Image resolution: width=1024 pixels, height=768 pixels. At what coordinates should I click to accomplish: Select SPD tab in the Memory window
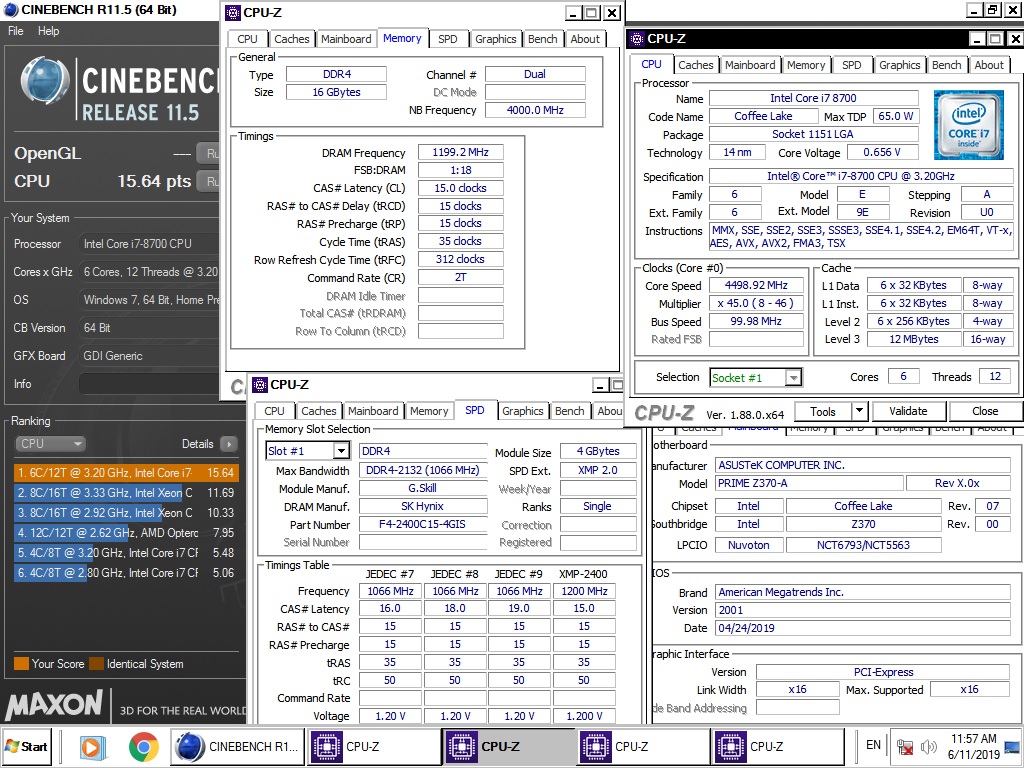448,39
